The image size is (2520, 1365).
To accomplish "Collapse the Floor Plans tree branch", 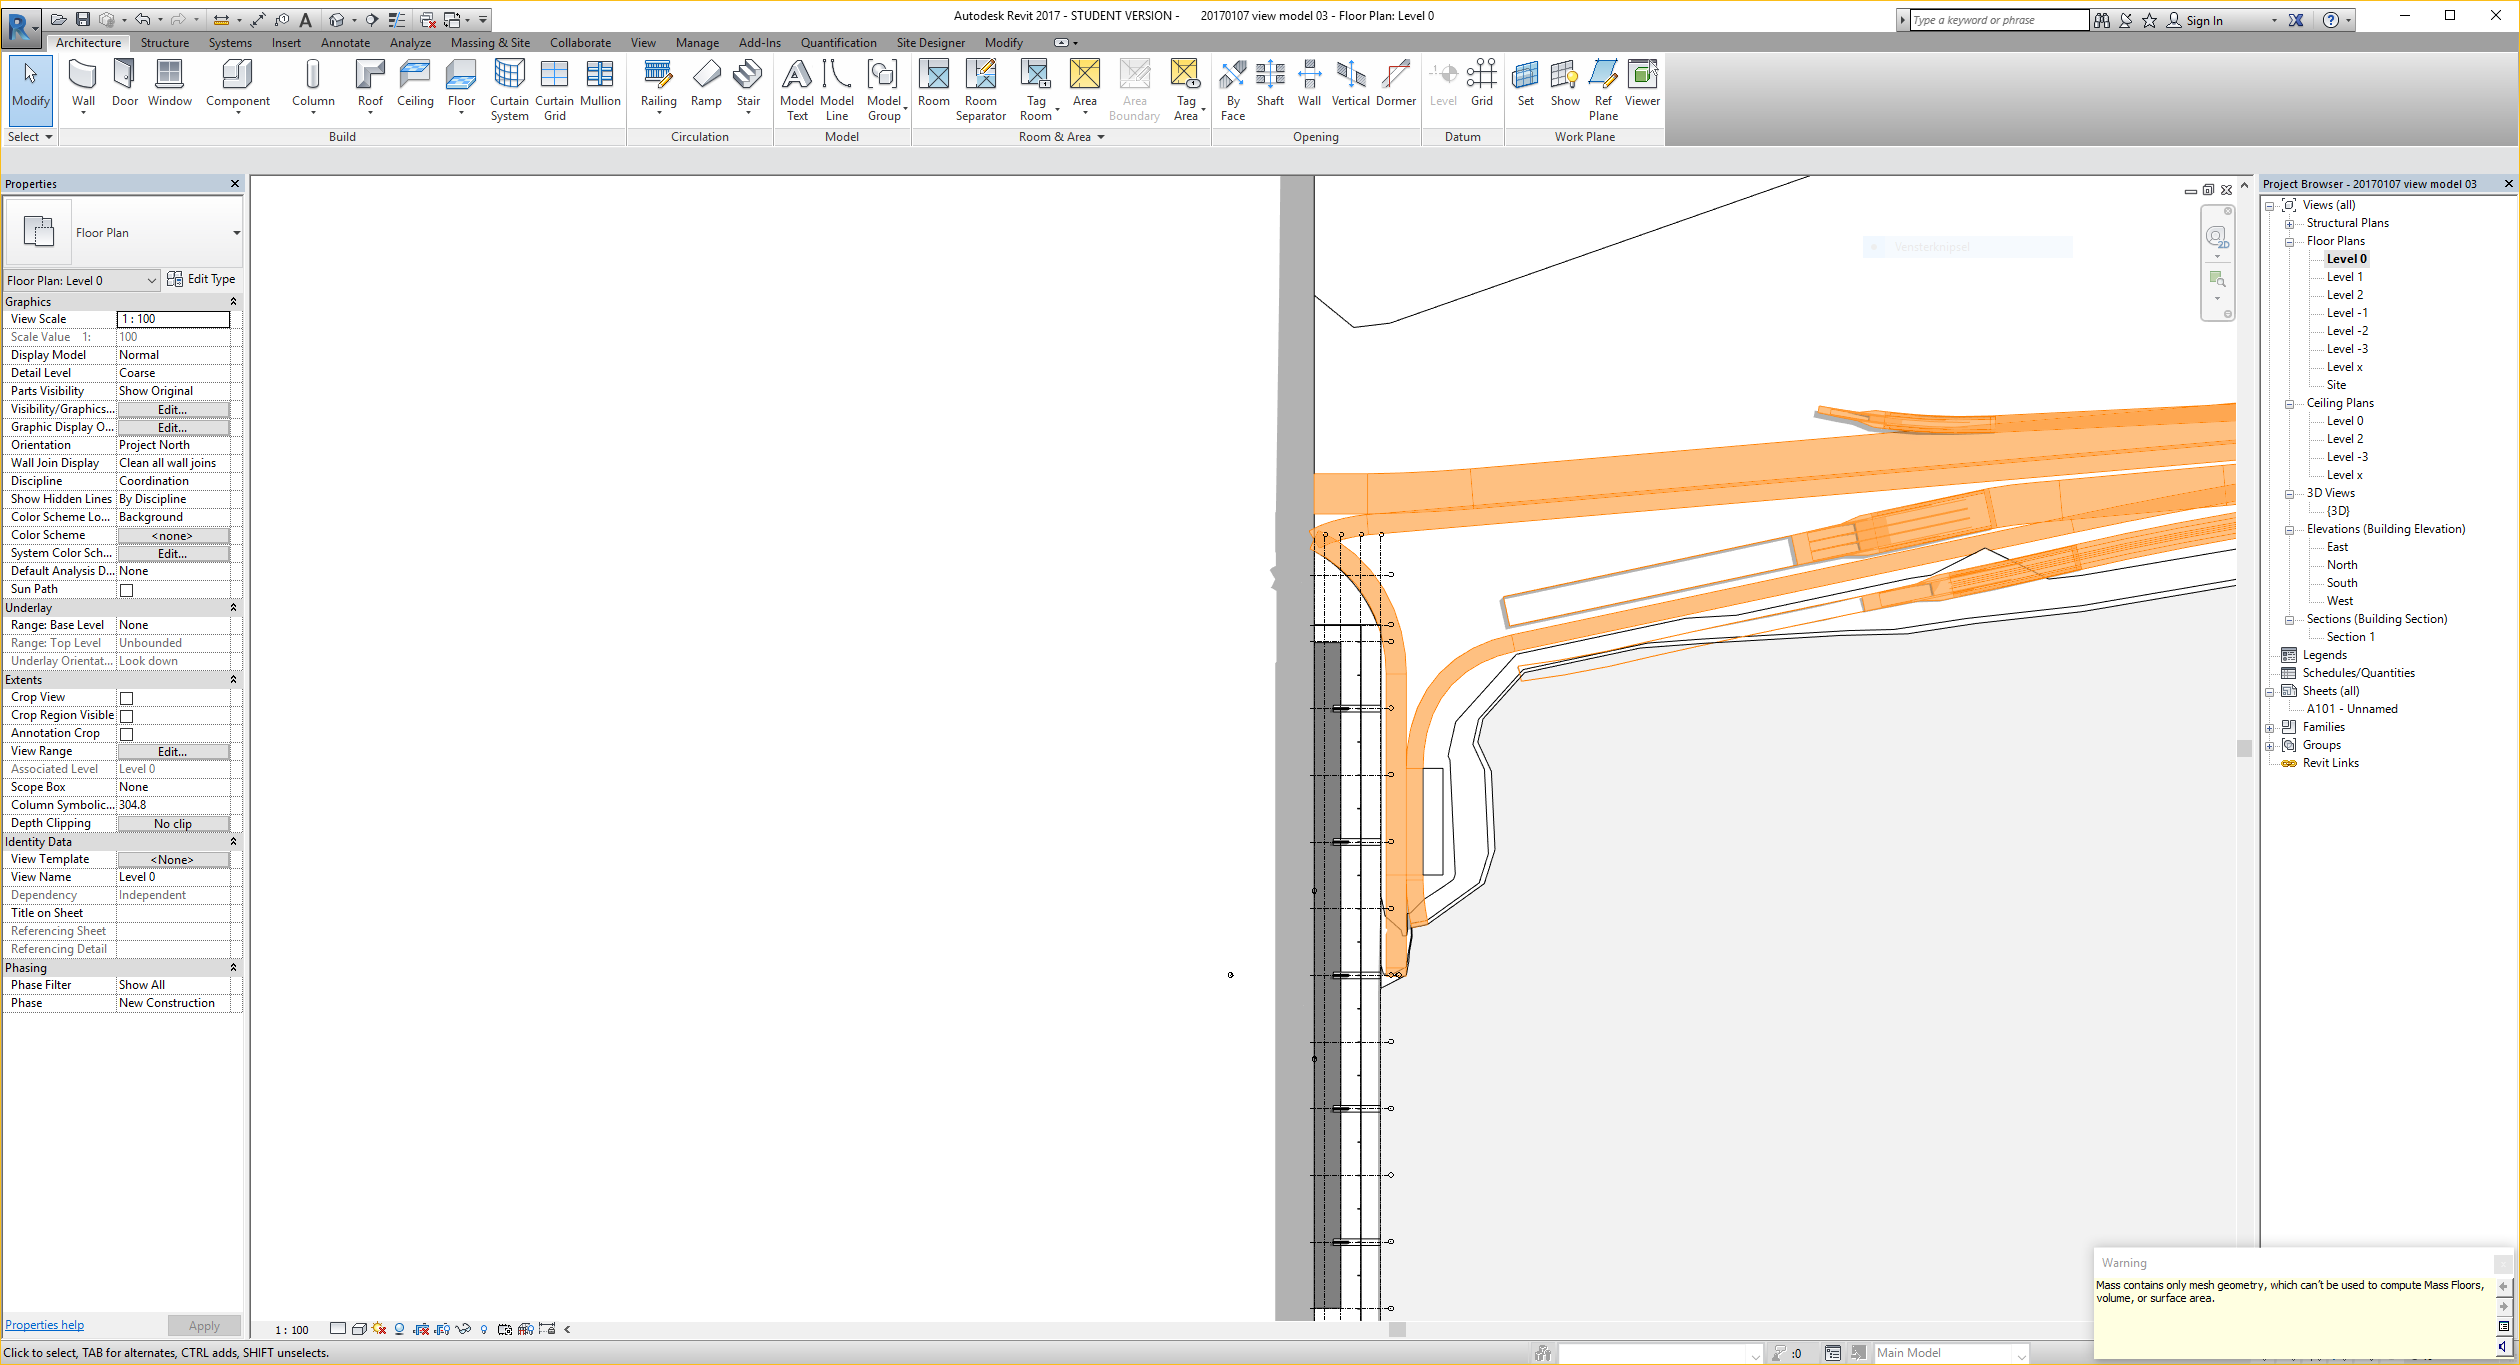I will (x=2291, y=241).
